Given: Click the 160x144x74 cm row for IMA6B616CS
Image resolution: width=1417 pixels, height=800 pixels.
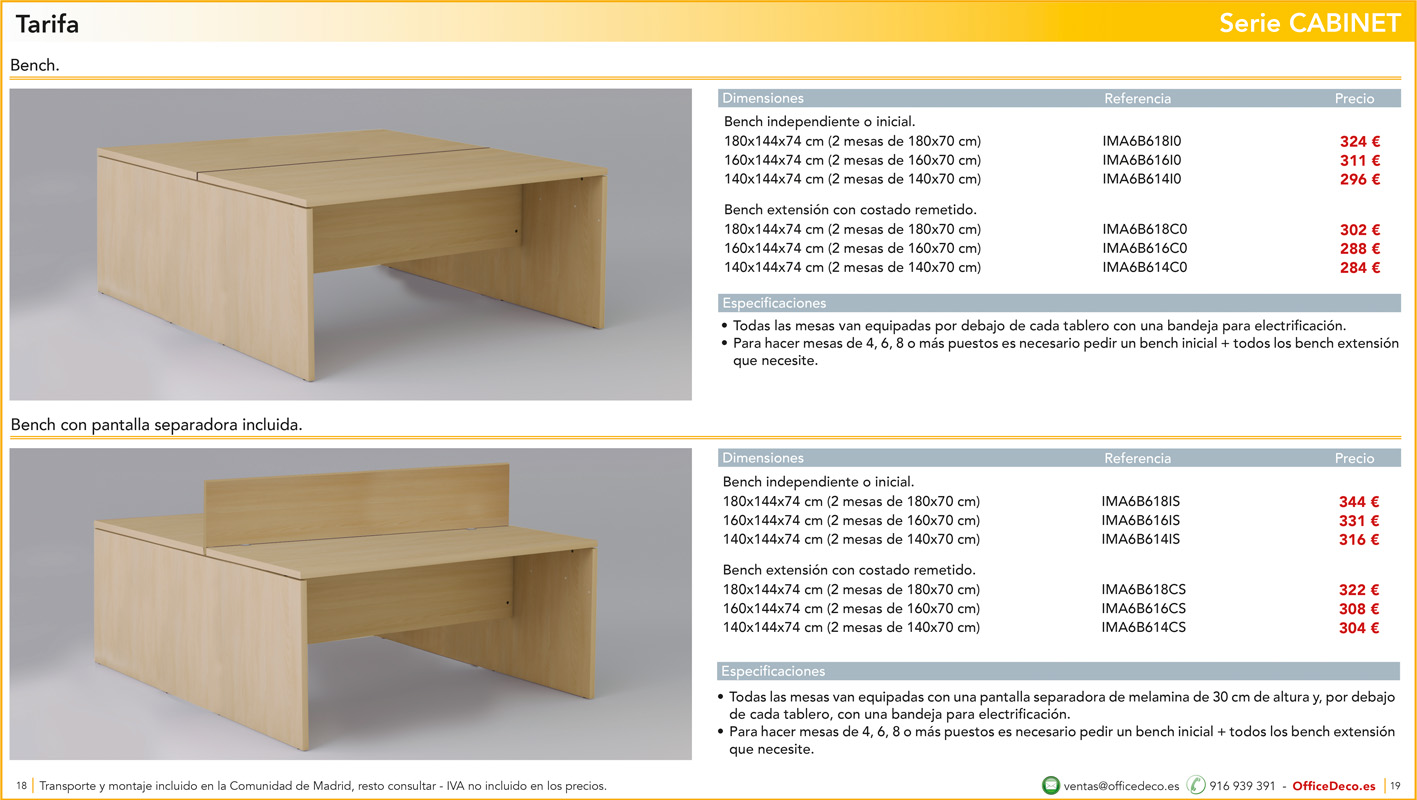Looking at the screenshot, I should (x=1051, y=608).
